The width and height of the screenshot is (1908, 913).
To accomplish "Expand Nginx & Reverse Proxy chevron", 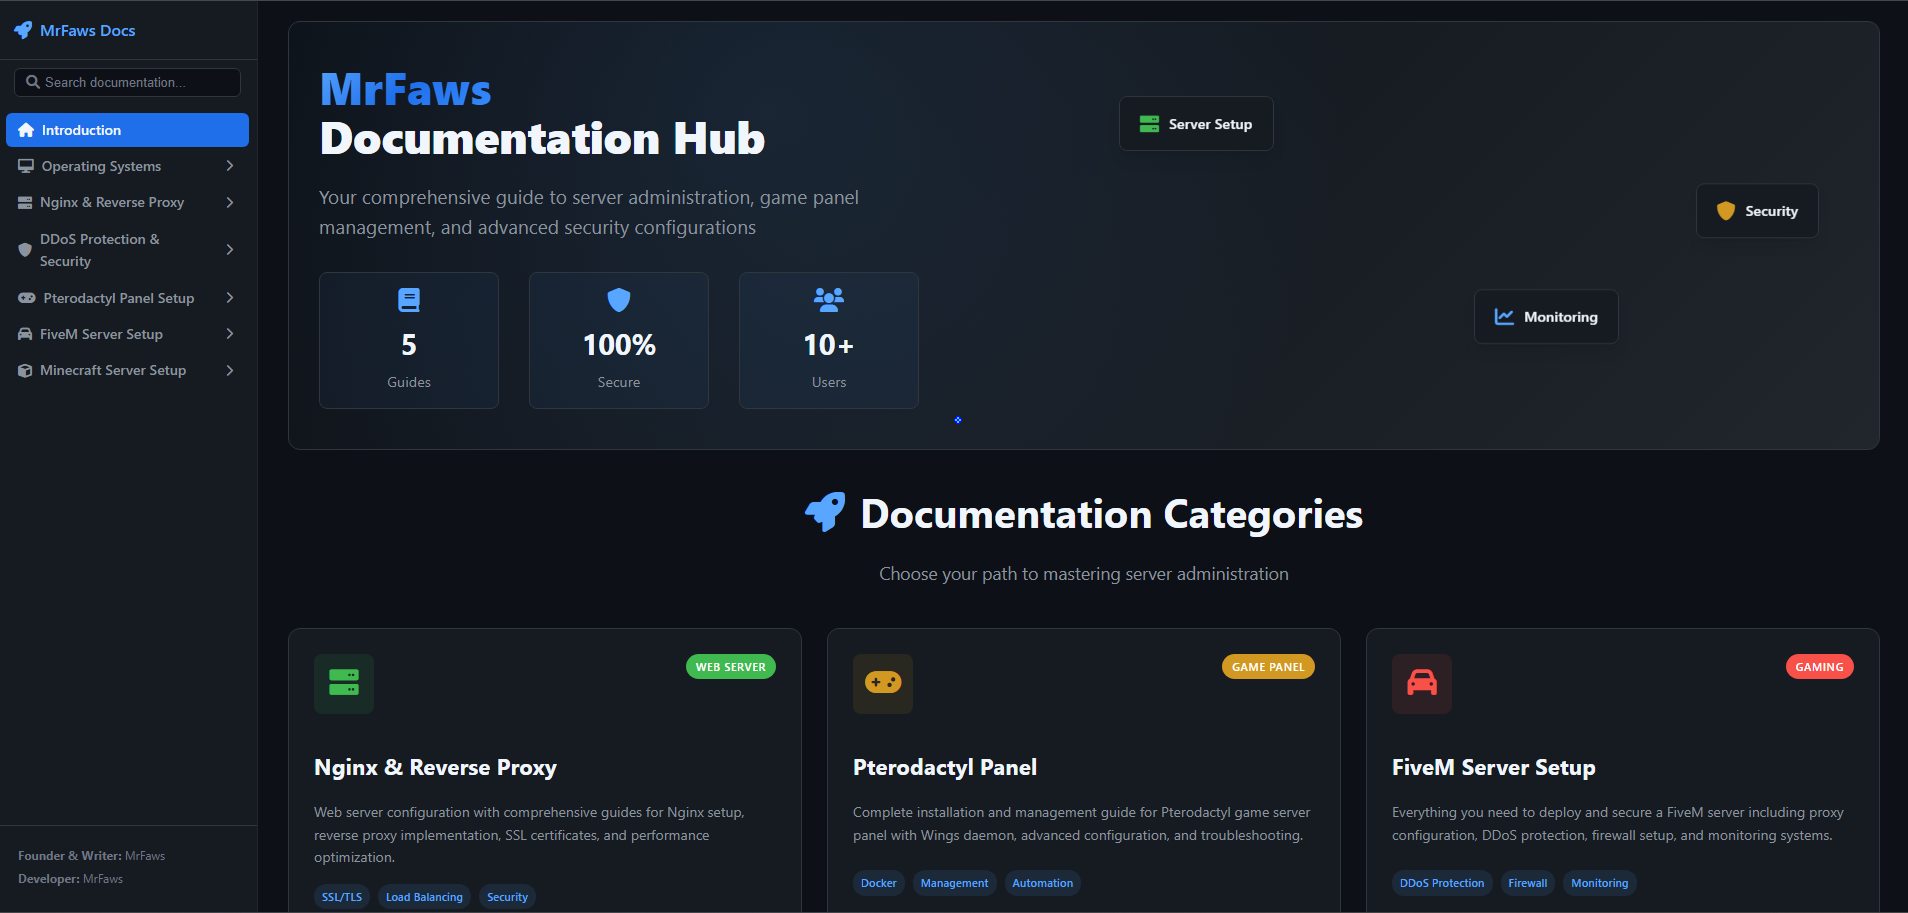I will (x=230, y=202).
